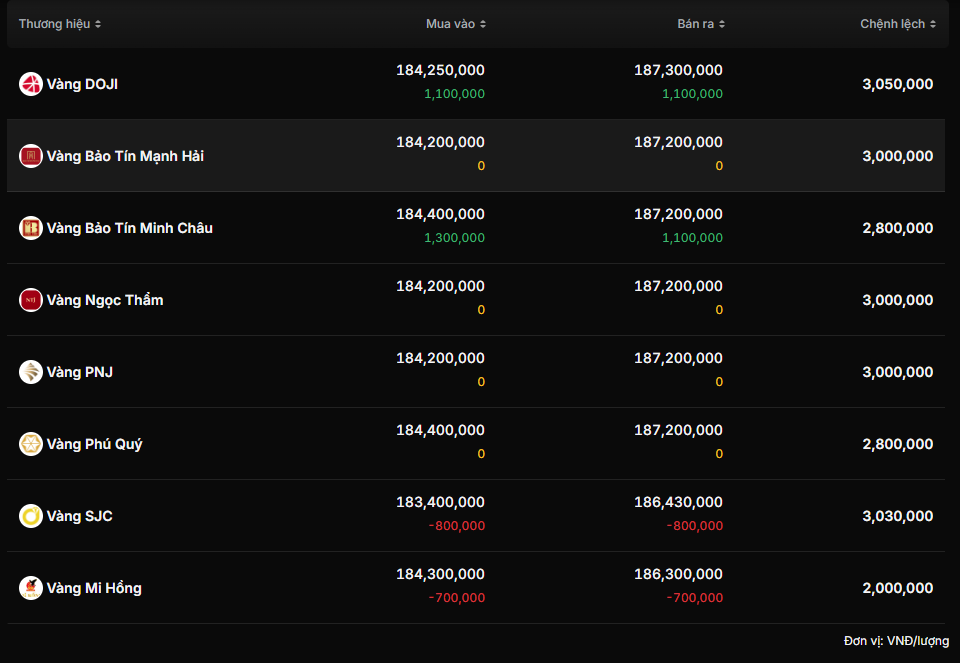This screenshot has height=663, width=960.
Task: Click the Vàng PNJ logo icon
Action: tap(30, 372)
